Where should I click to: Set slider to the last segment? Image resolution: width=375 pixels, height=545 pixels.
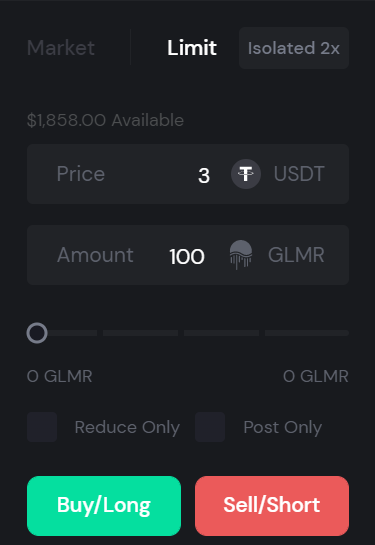click(x=307, y=333)
